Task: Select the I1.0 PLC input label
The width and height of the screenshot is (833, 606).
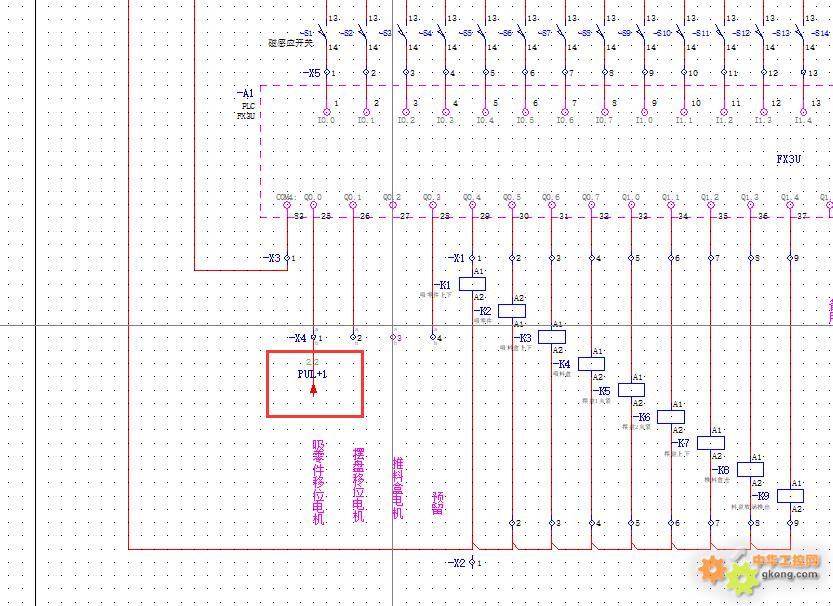Action: 644,121
